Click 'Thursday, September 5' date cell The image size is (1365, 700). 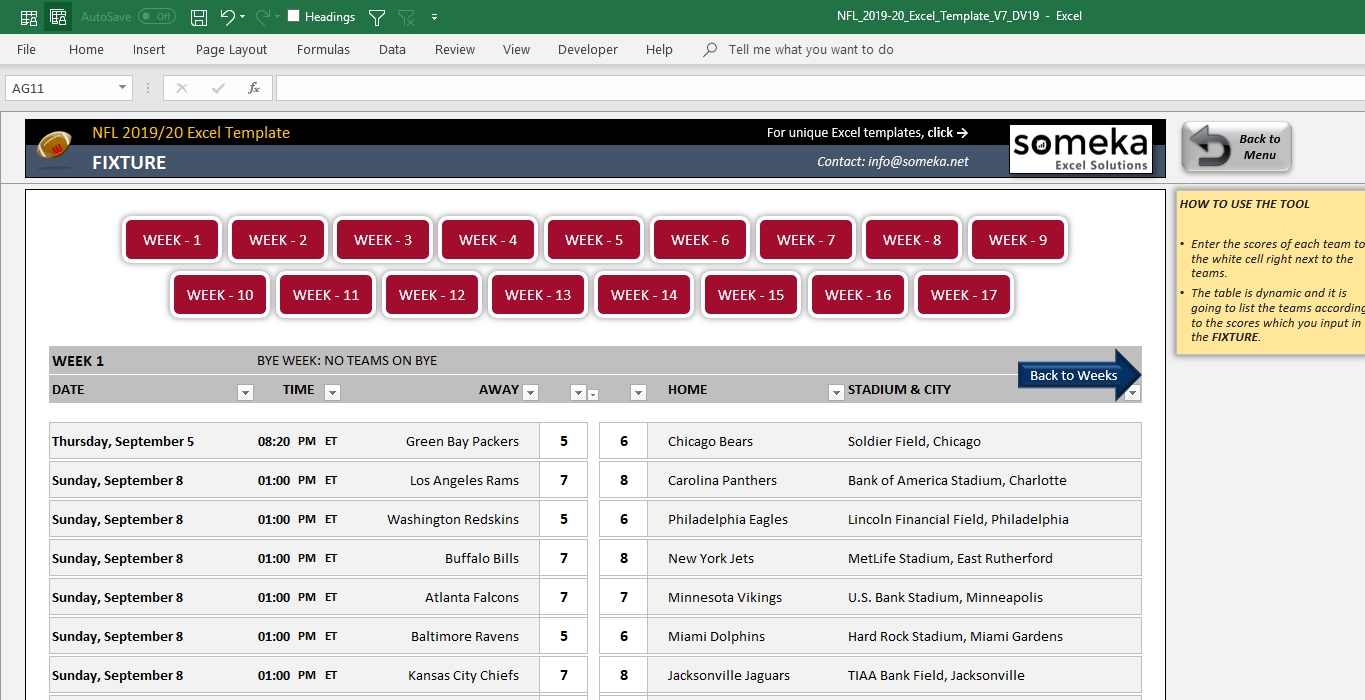point(123,441)
